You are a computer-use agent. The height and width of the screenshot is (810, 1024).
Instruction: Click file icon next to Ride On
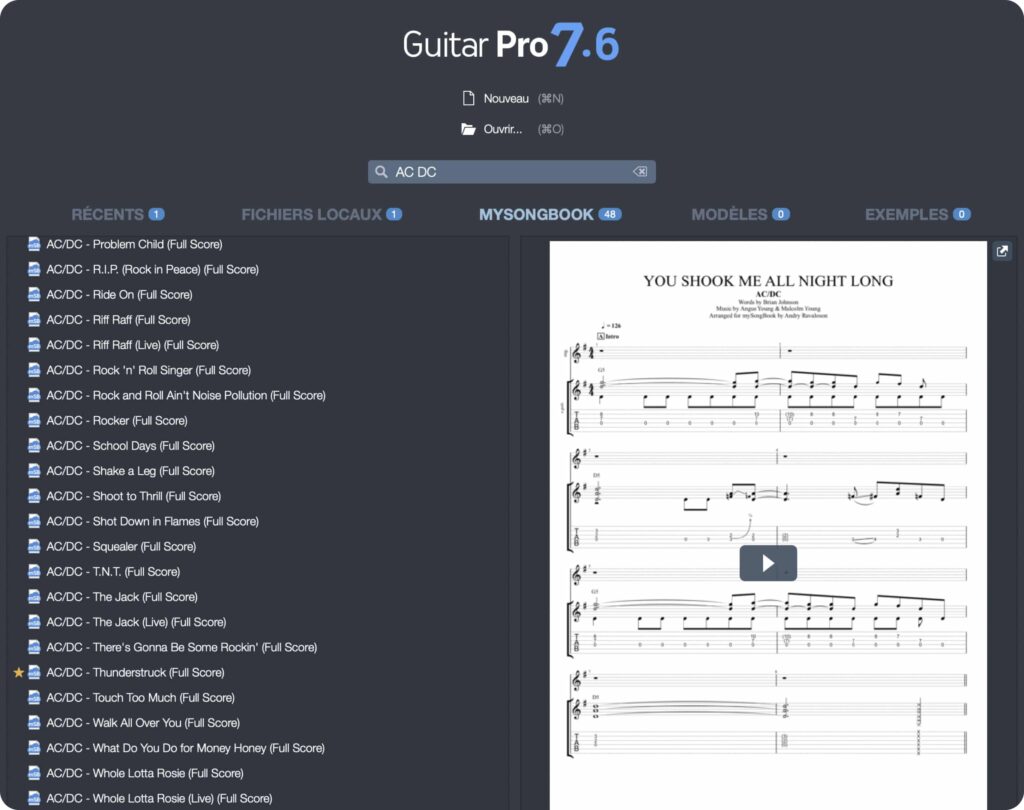pyautogui.click(x=34, y=295)
